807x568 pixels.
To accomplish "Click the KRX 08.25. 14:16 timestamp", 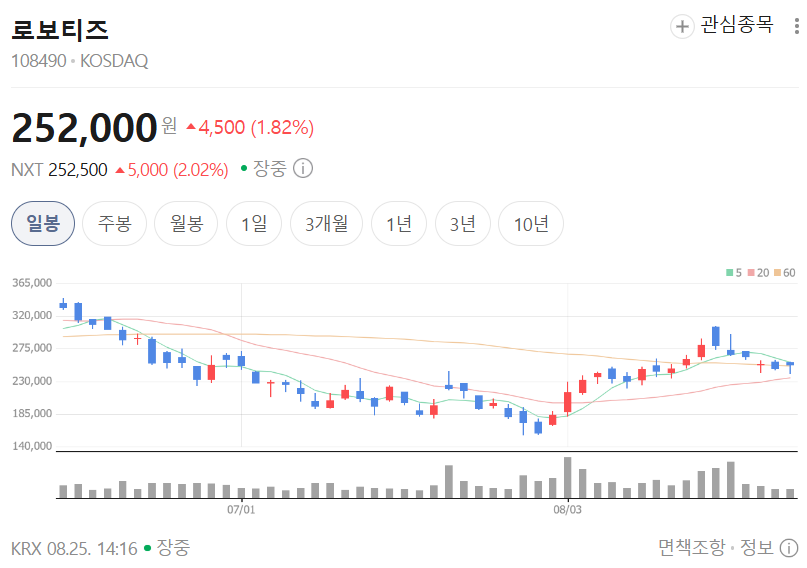I will pos(74,548).
